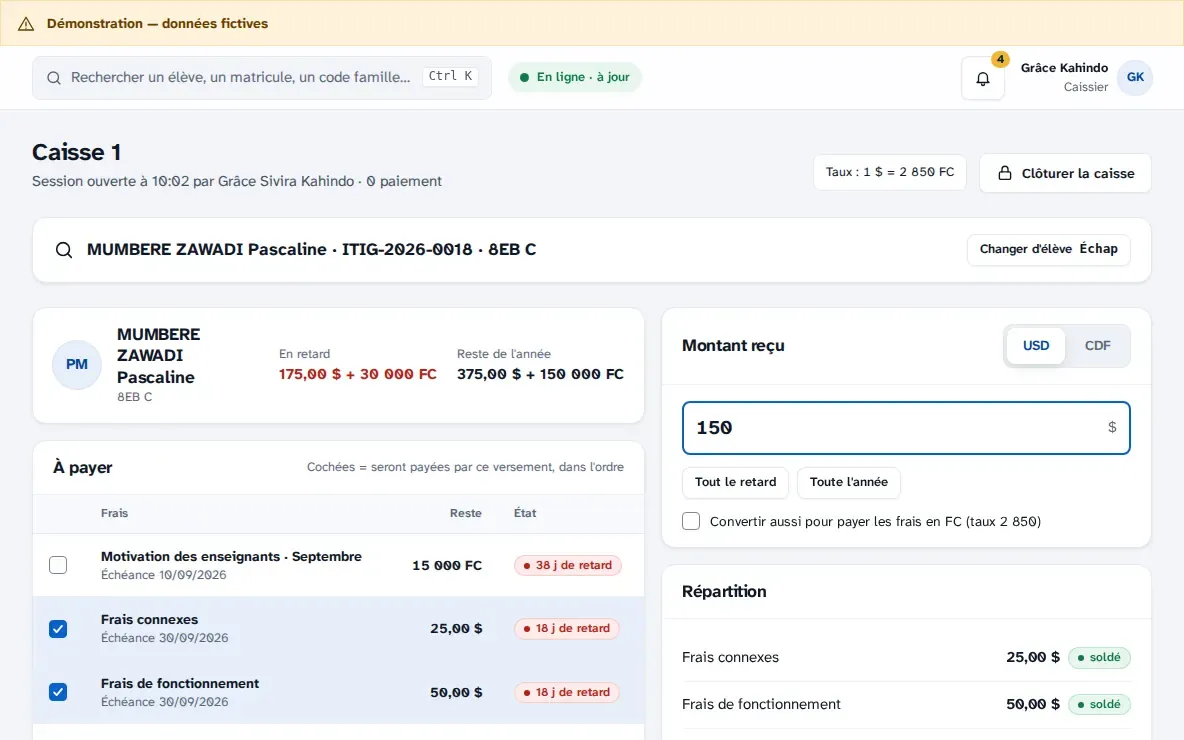Uncheck the Frais connexes checkbox
This screenshot has height=740, width=1184.
[58, 629]
